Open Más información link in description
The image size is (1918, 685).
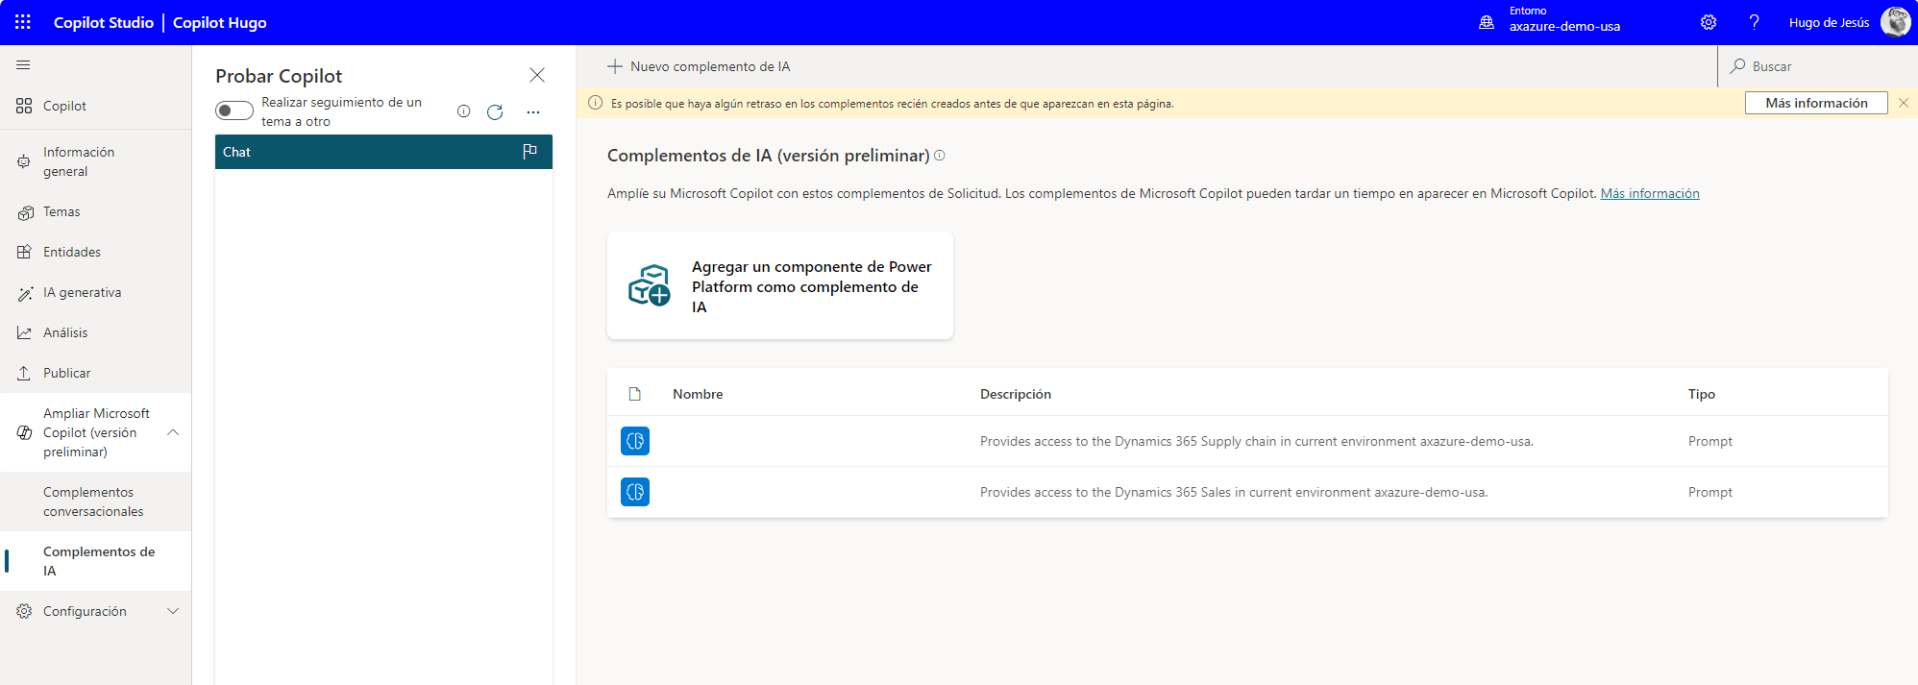tap(1649, 193)
